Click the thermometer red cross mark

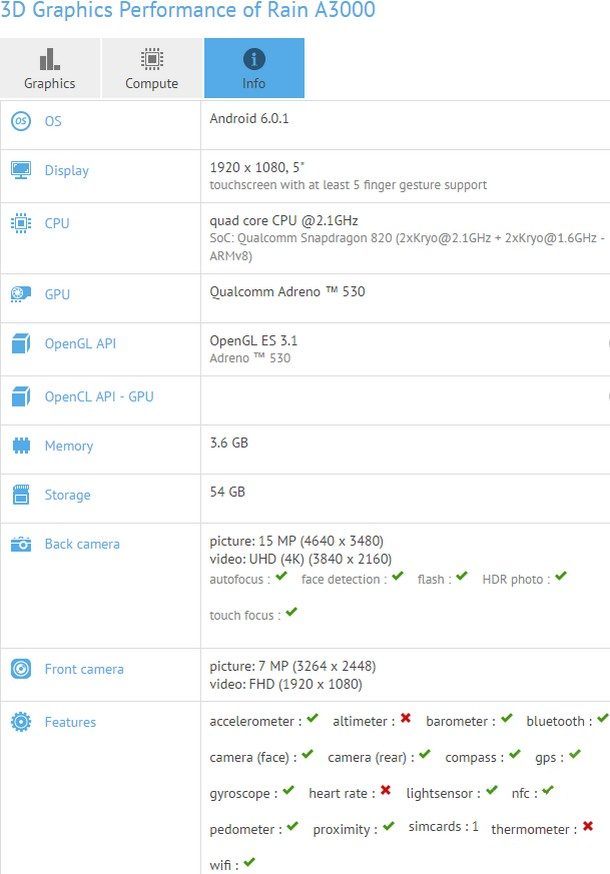pyautogui.click(x=588, y=827)
